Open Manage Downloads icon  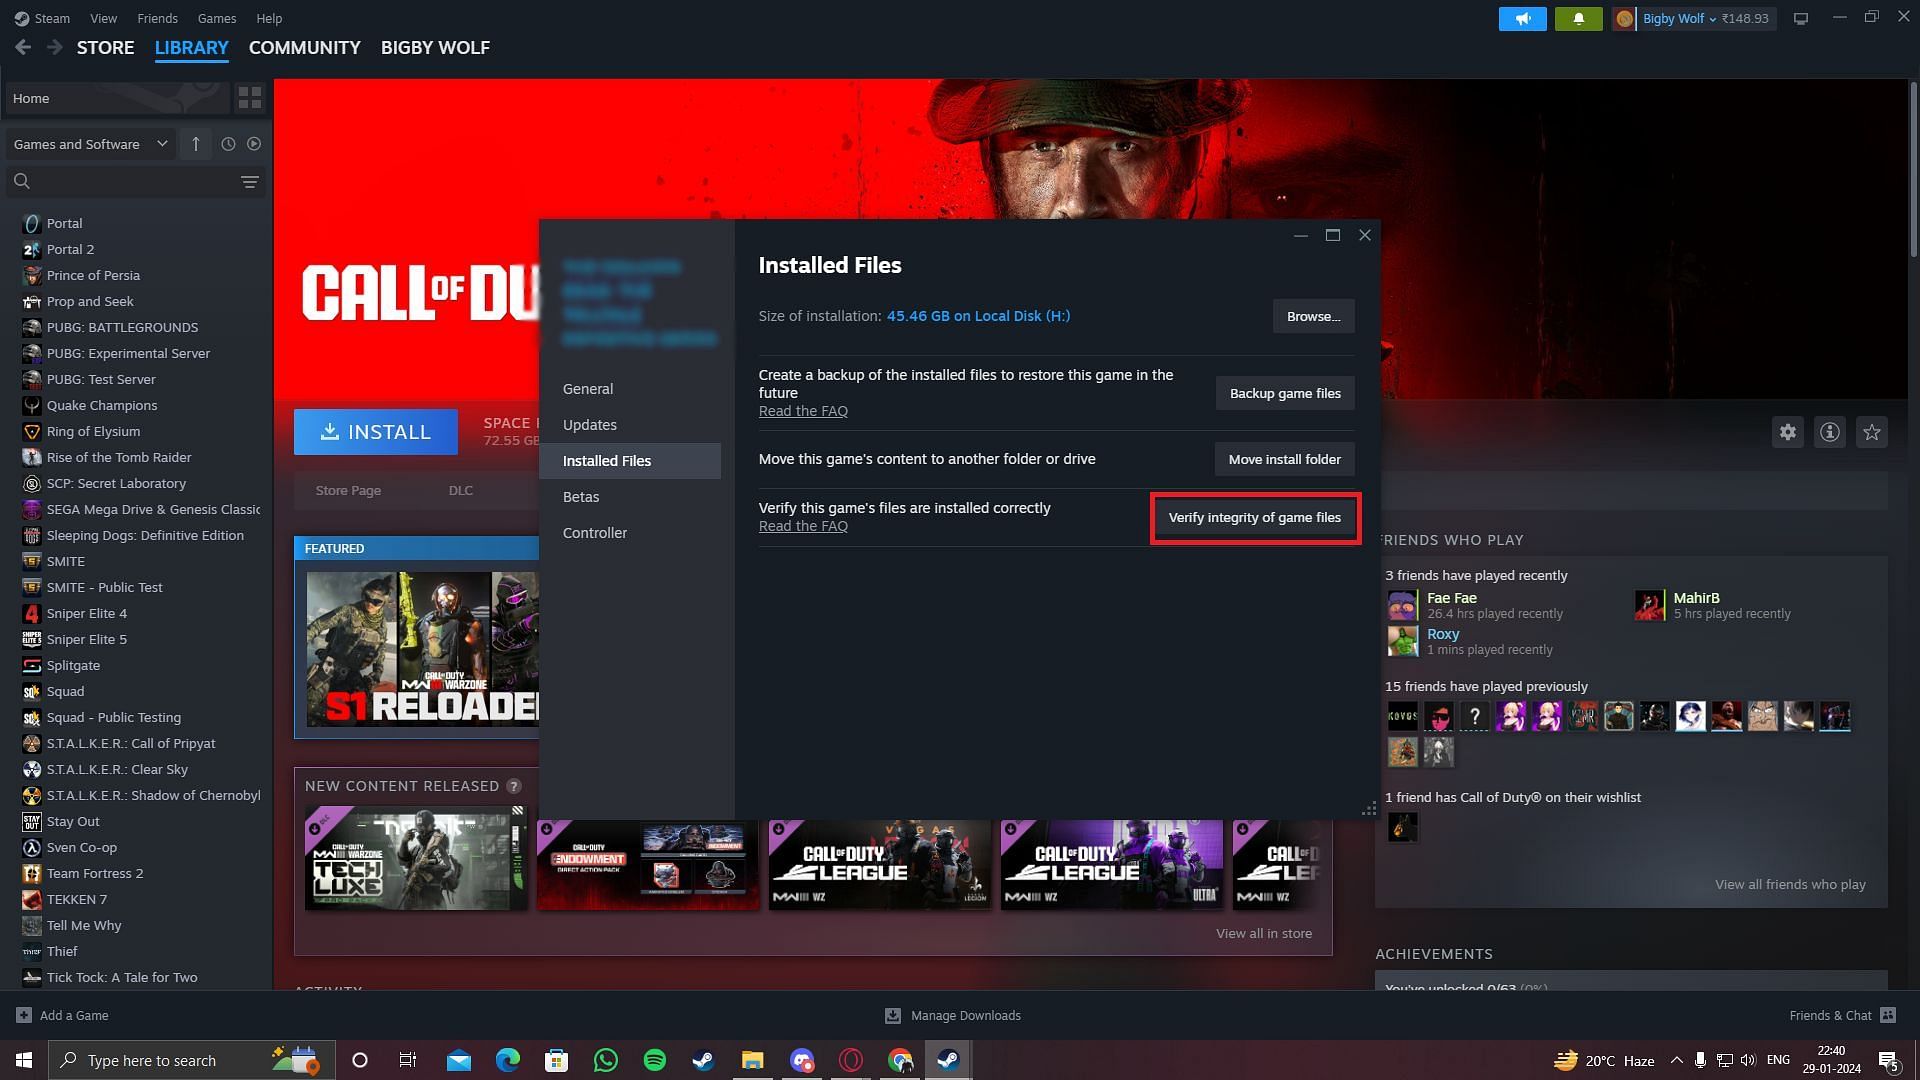point(893,1015)
